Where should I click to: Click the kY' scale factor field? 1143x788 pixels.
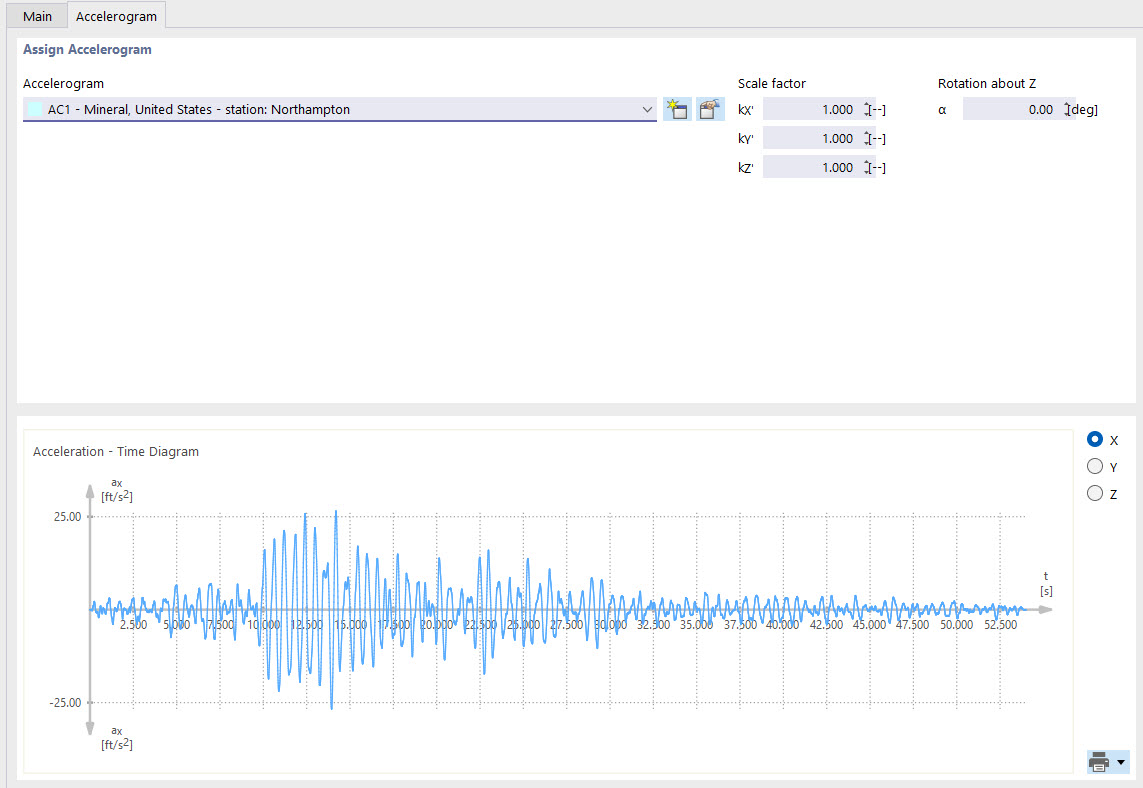click(810, 139)
